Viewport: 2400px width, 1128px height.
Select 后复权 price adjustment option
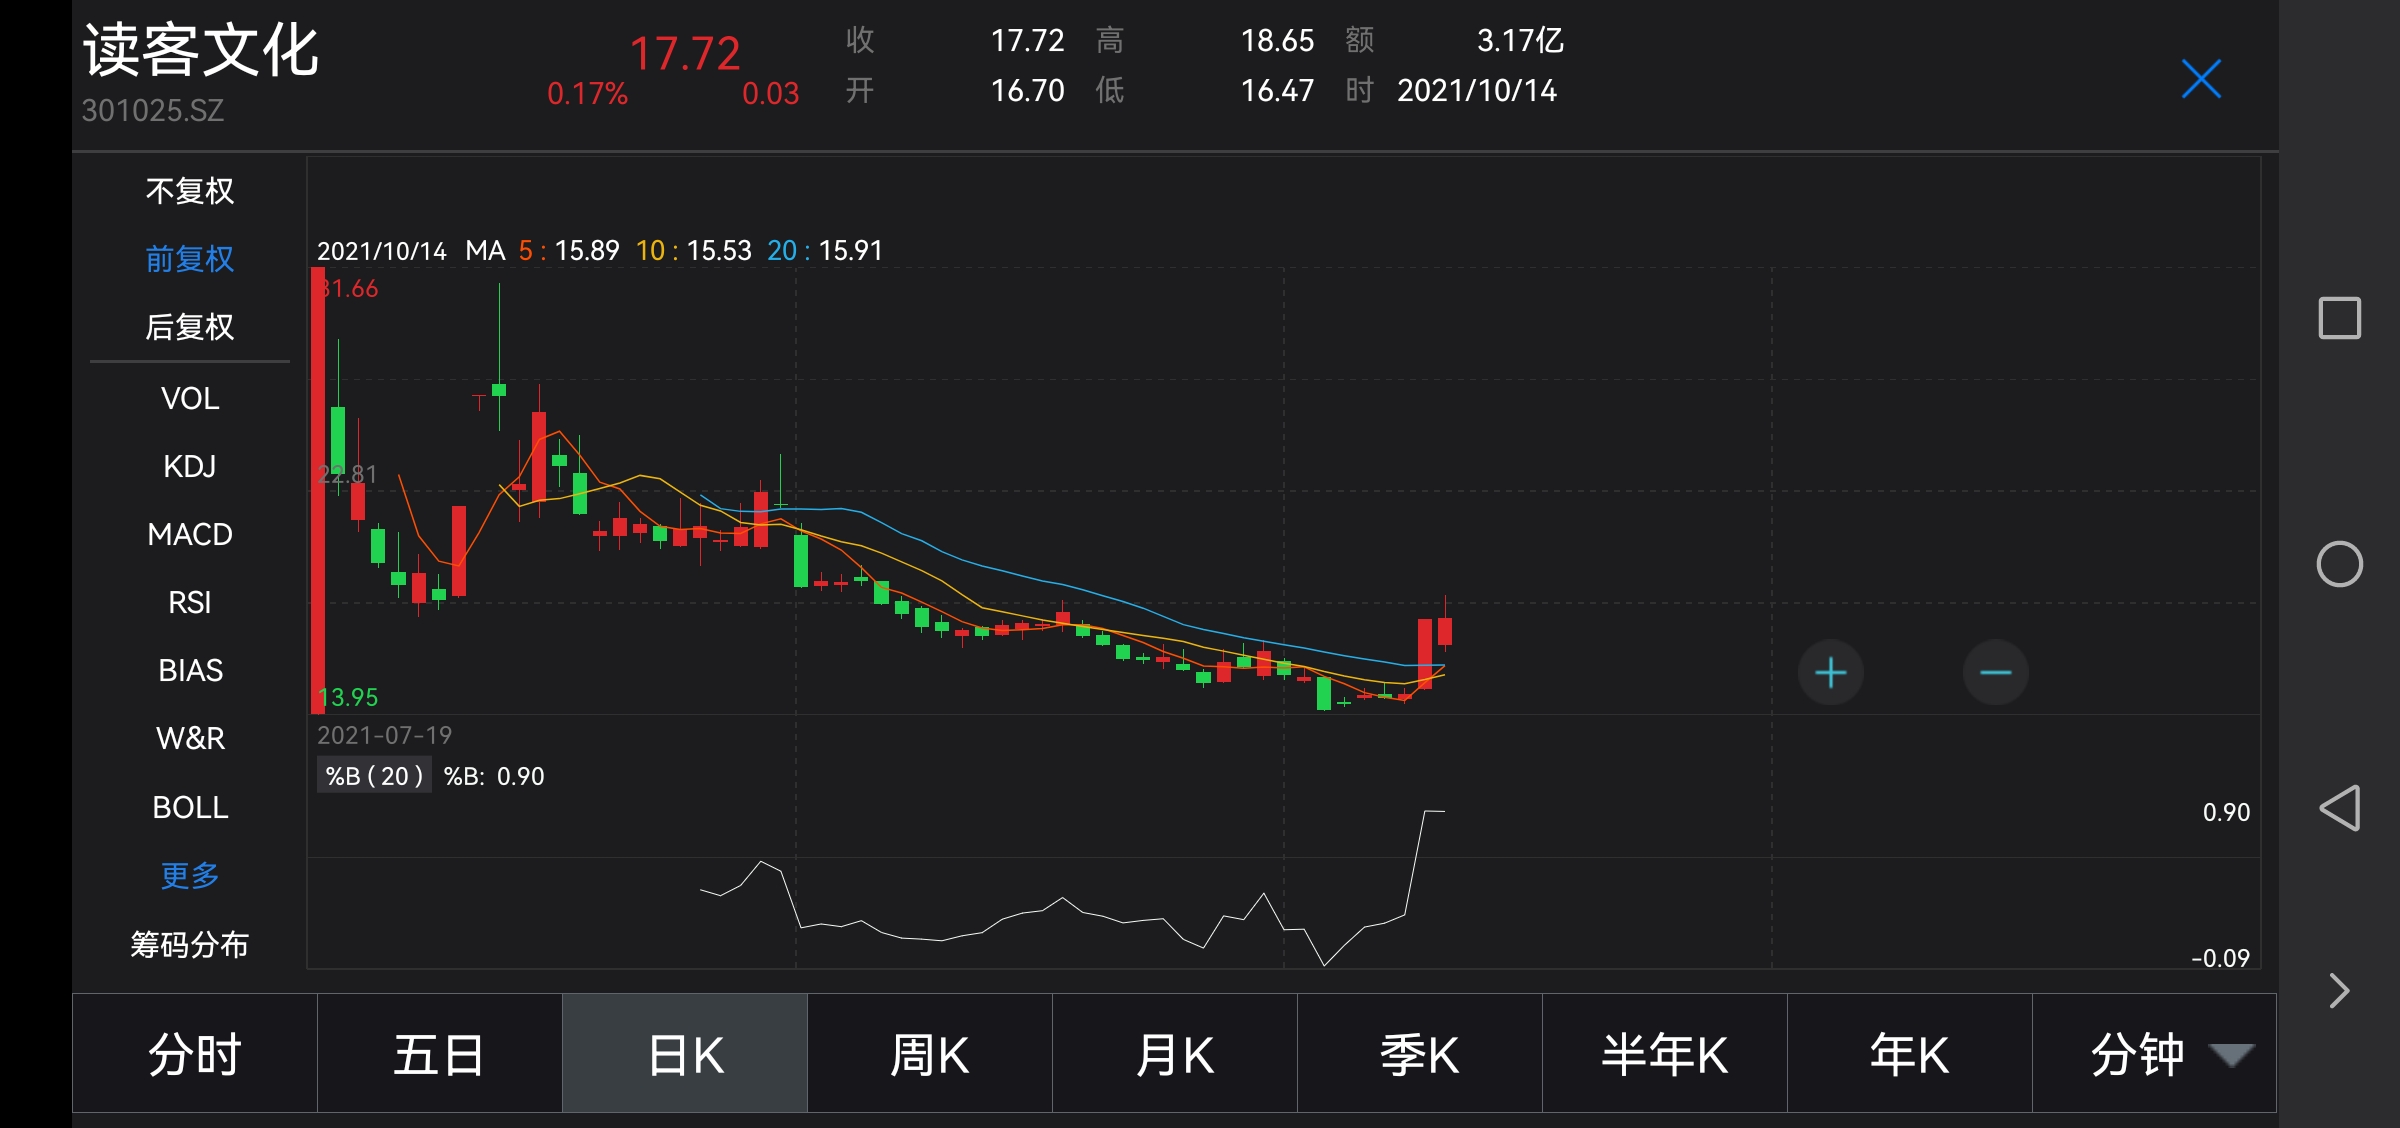(x=190, y=326)
